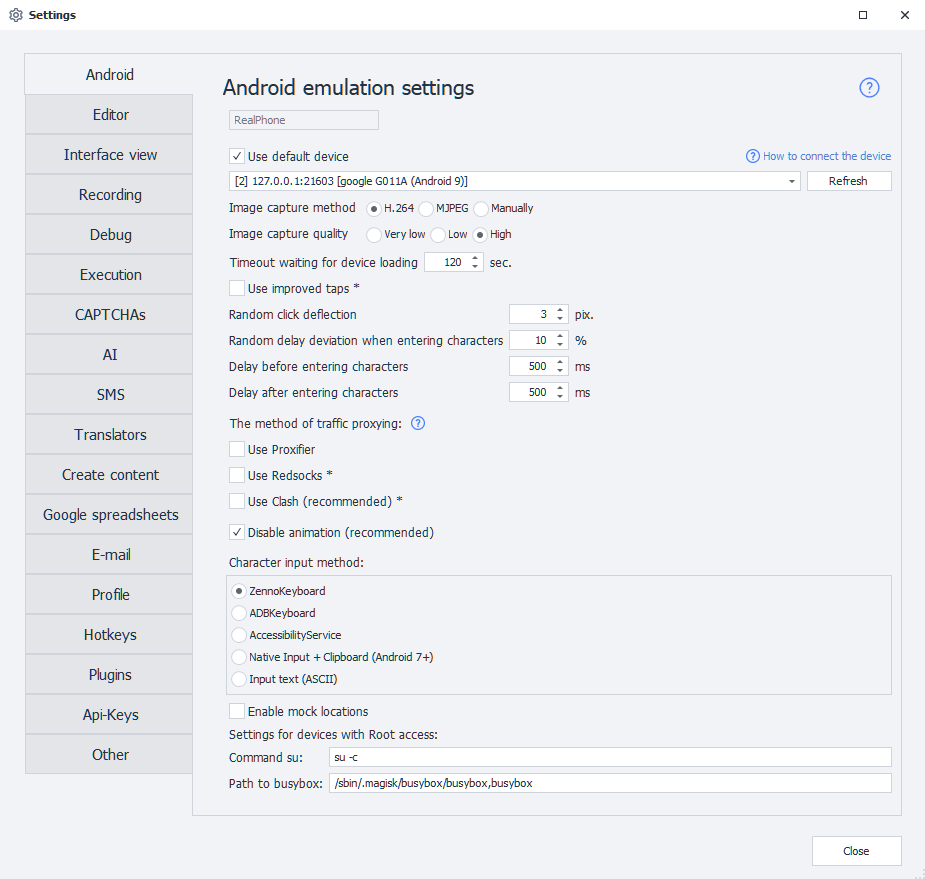Open the Profile settings tab
This screenshot has width=925, height=879.
point(110,595)
